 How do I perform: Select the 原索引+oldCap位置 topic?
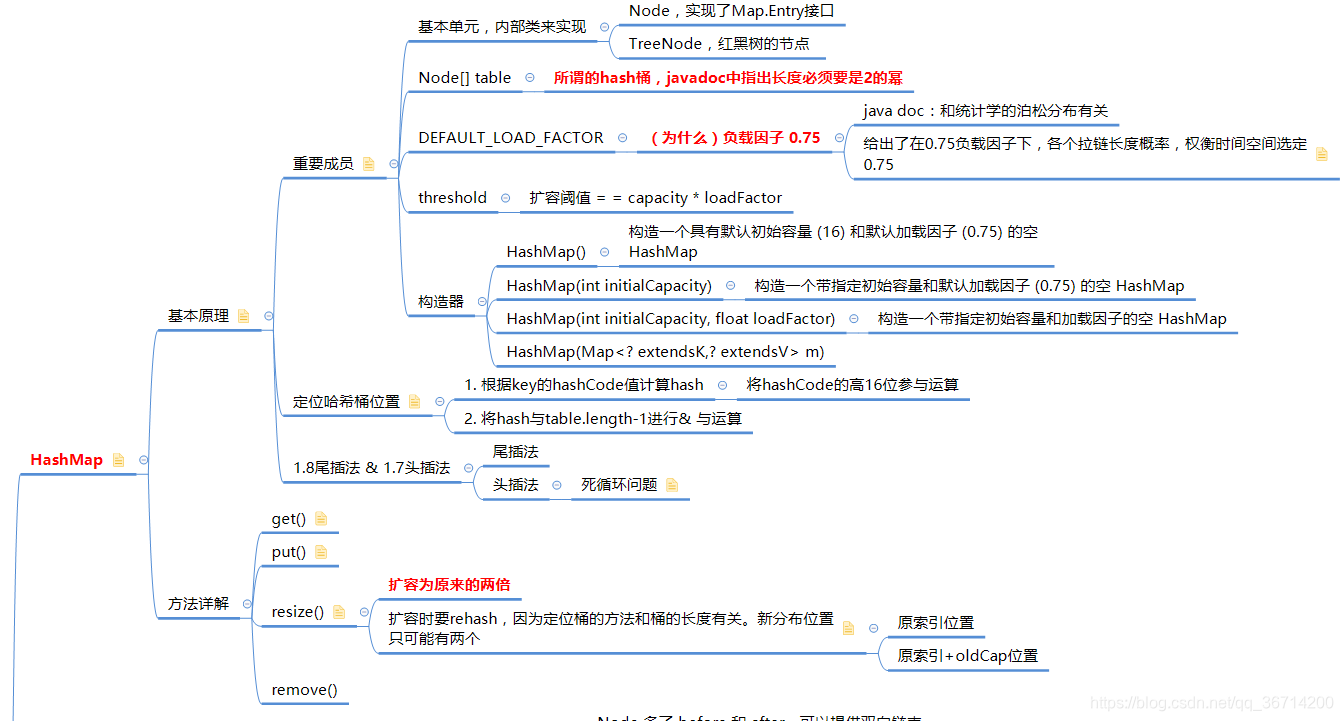968,656
